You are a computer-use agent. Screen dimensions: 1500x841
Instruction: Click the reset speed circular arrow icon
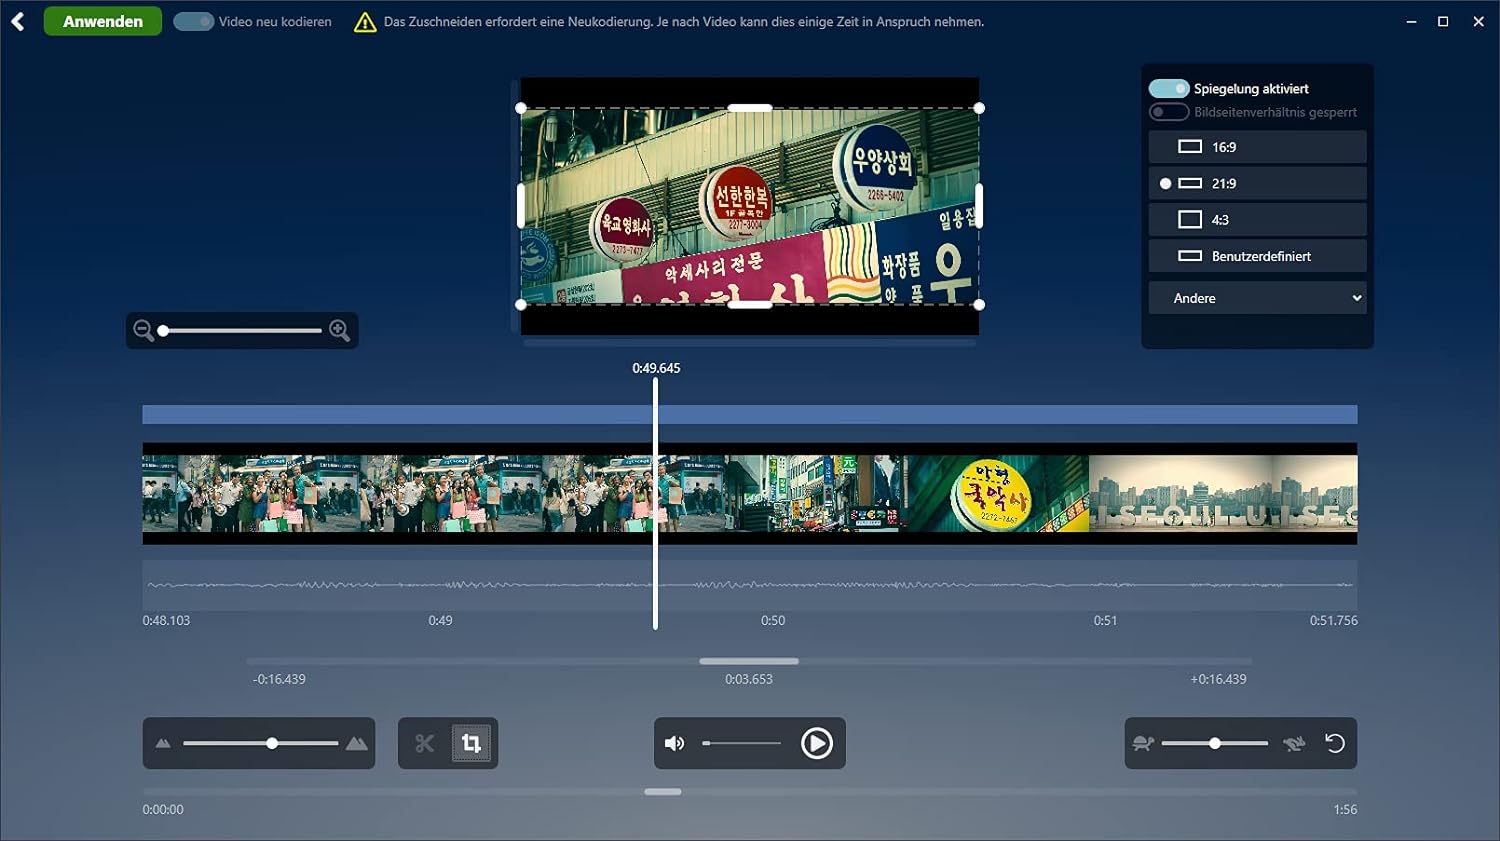pyautogui.click(x=1334, y=743)
